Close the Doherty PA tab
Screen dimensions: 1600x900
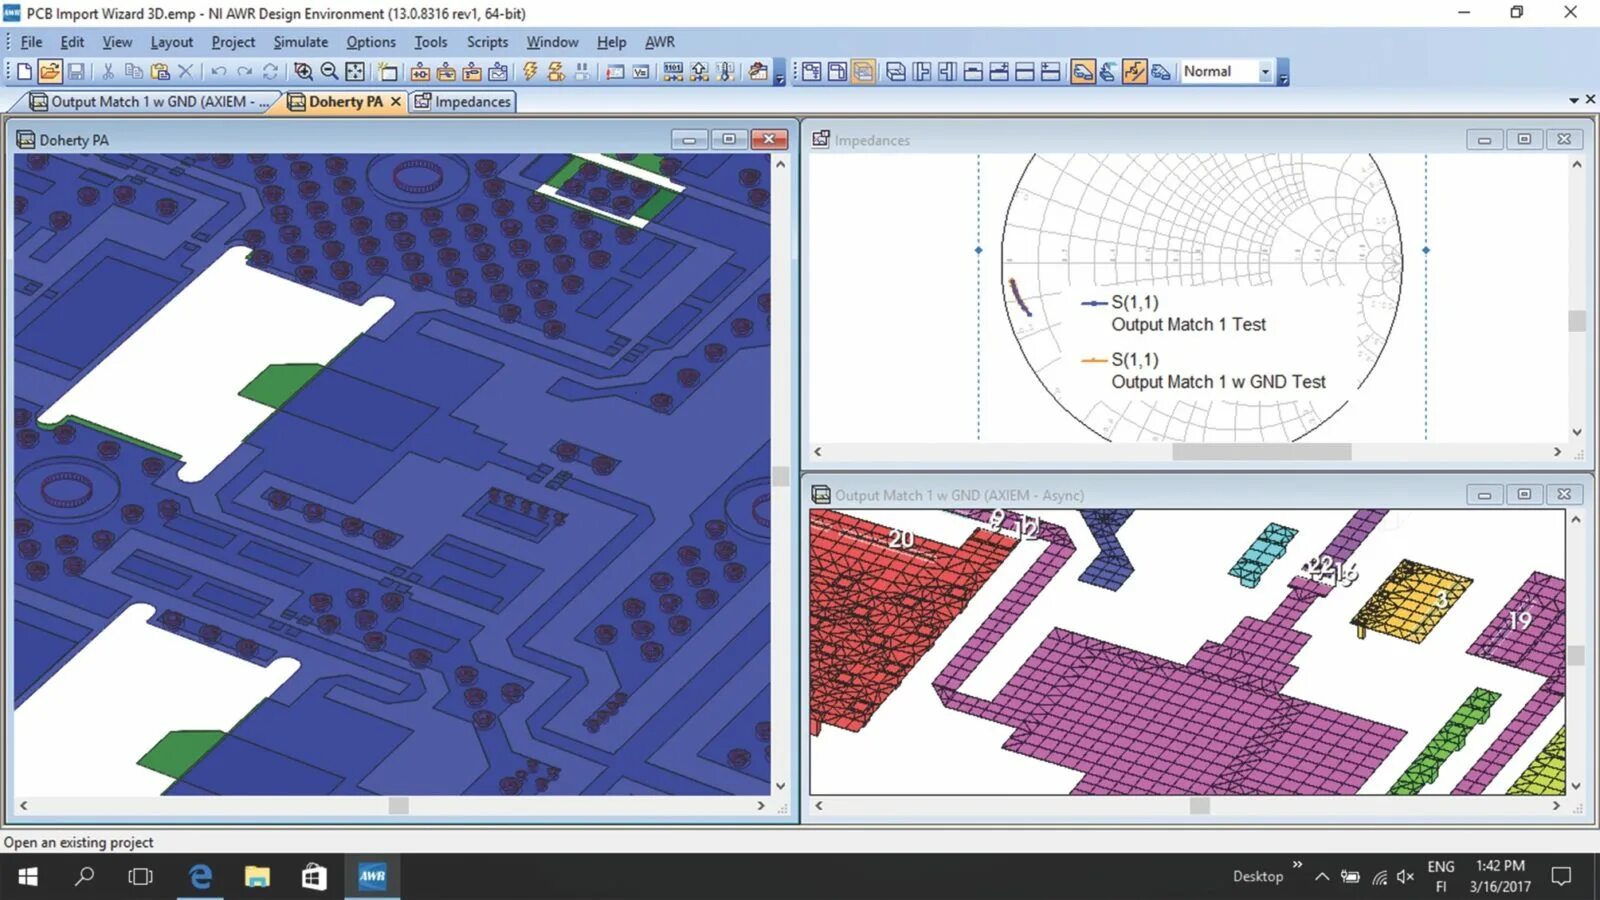[x=396, y=101]
